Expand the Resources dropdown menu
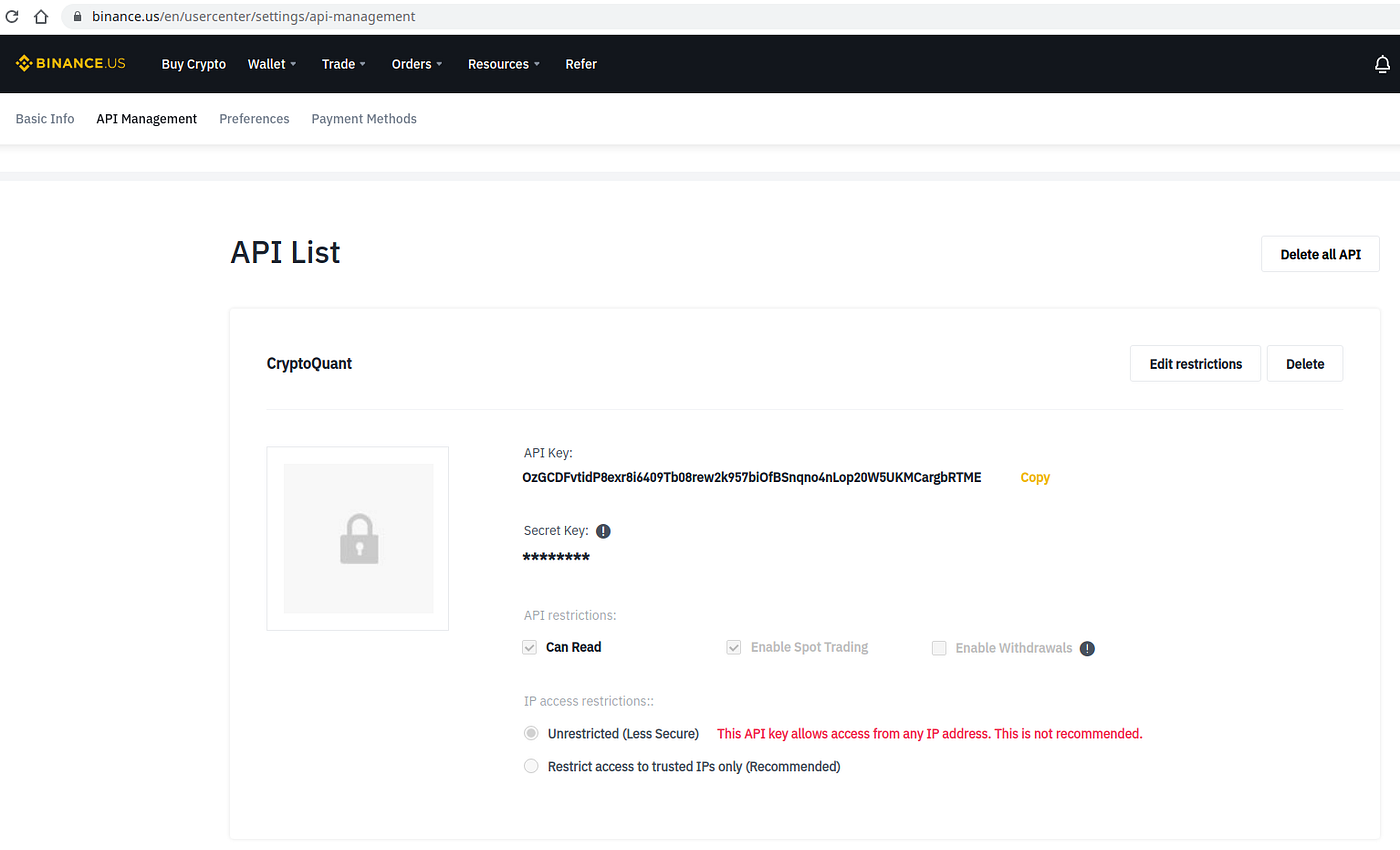1400x850 pixels. pyautogui.click(x=504, y=64)
